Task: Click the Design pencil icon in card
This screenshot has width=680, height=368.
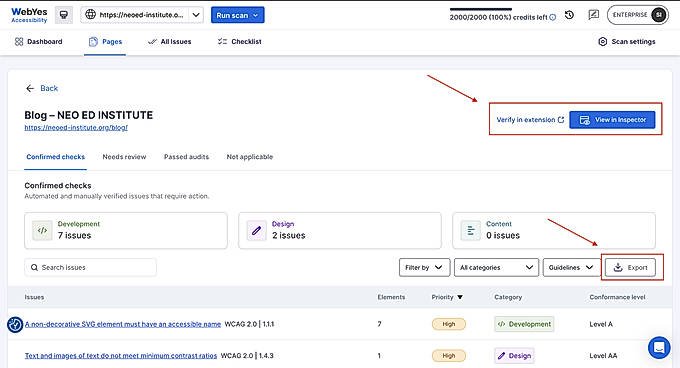Action: [256, 231]
